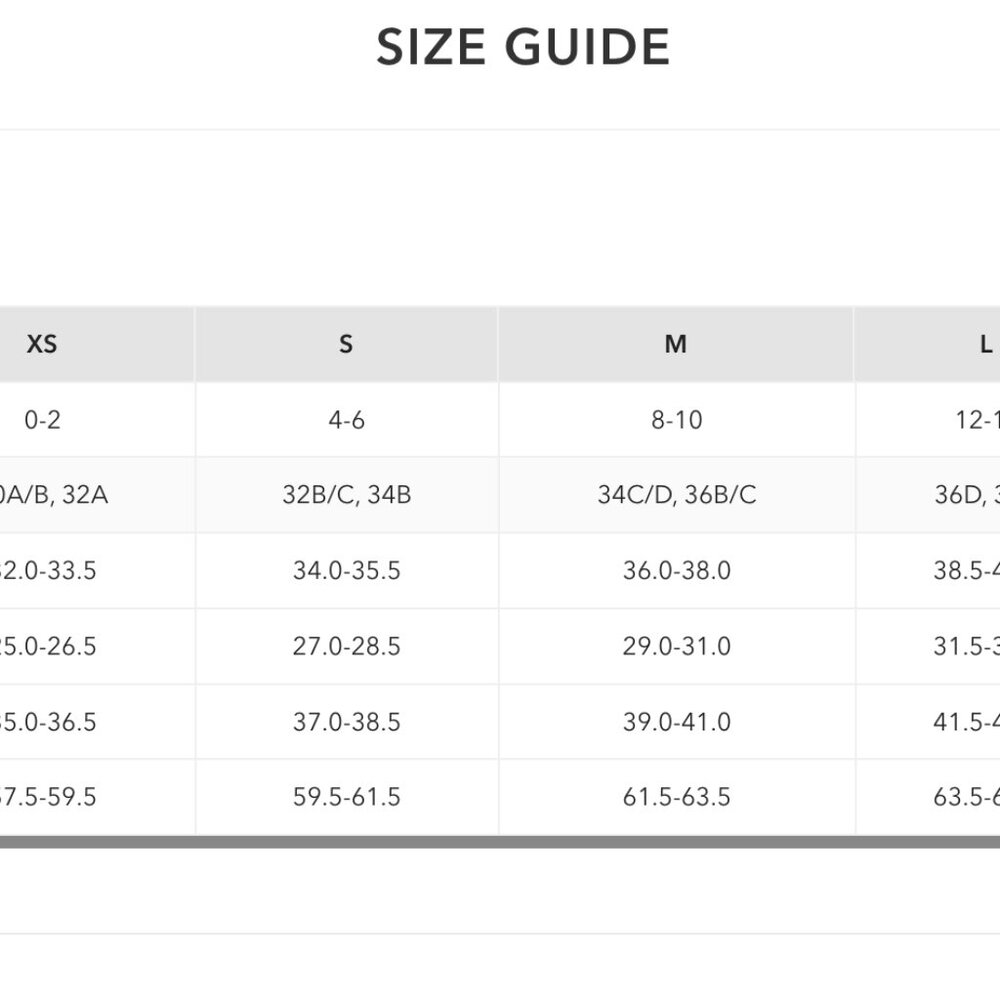The image size is (1000, 1000).
Task: Click the 61.5-63.5 measurement cell
Action: pyautogui.click(x=676, y=797)
